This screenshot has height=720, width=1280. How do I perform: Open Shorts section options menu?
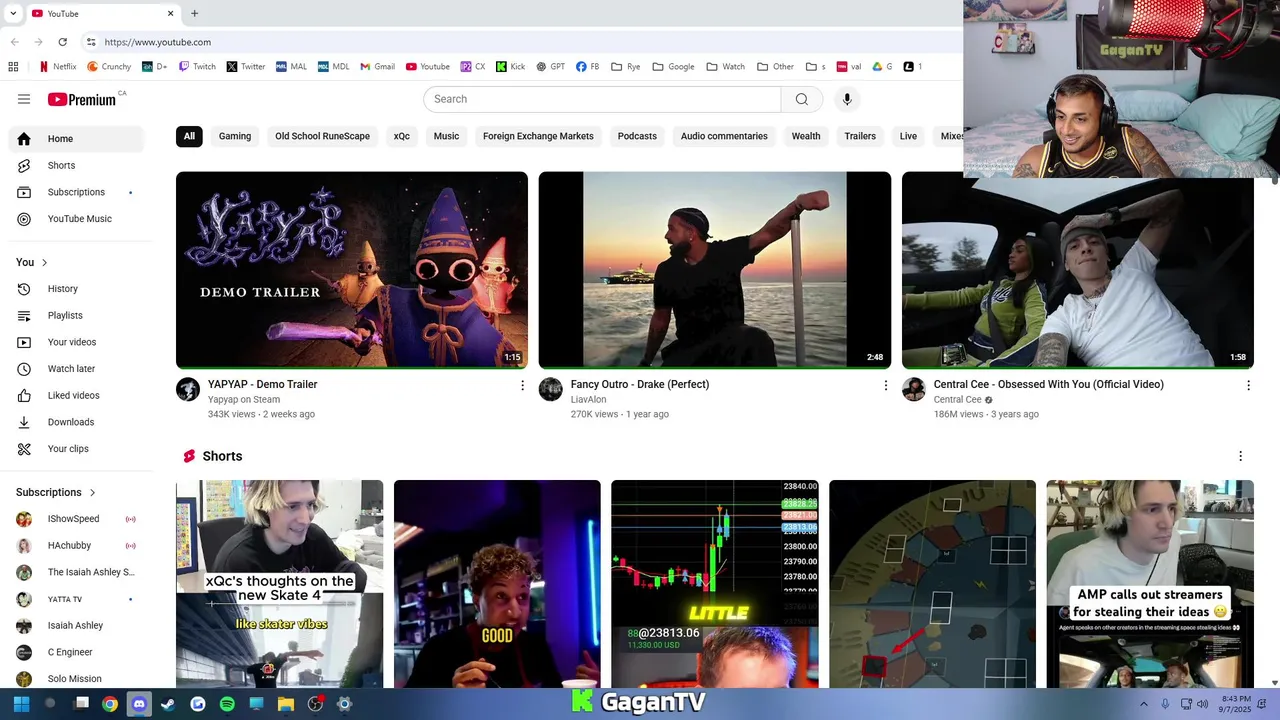pyautogui.click(x=1240, y=456)
